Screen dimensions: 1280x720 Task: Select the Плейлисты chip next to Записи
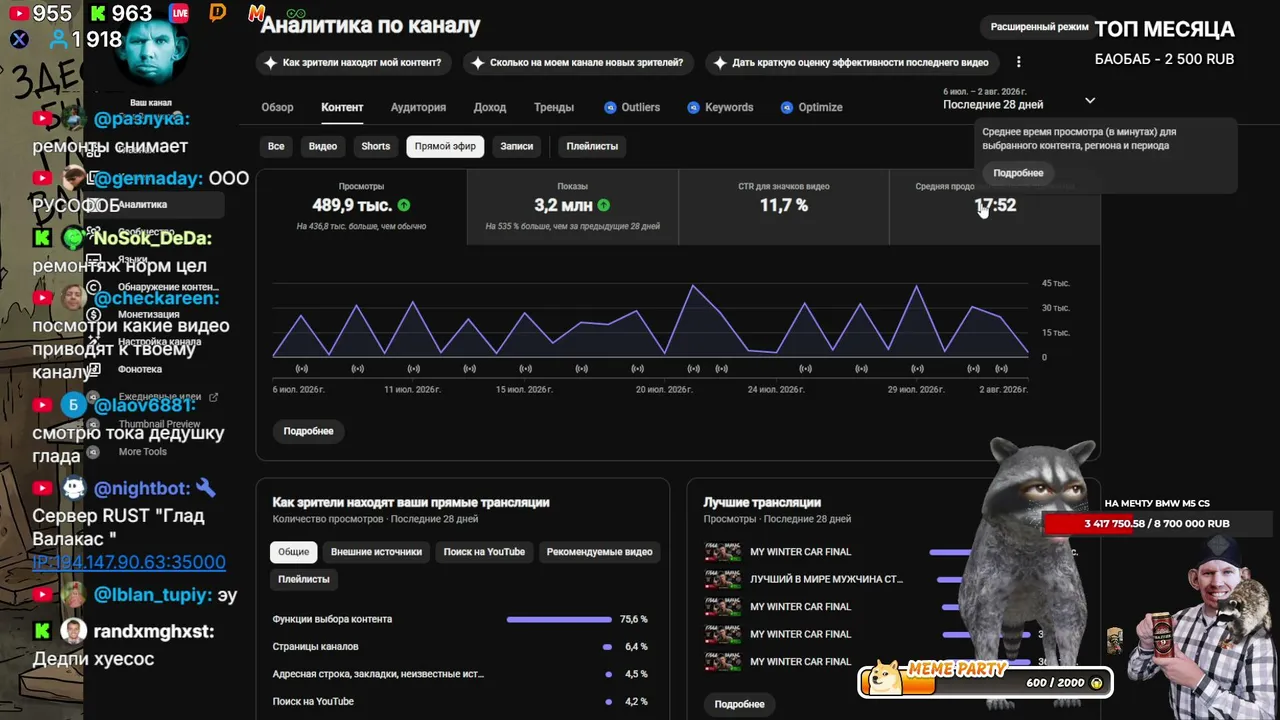(x=592, y=146)
